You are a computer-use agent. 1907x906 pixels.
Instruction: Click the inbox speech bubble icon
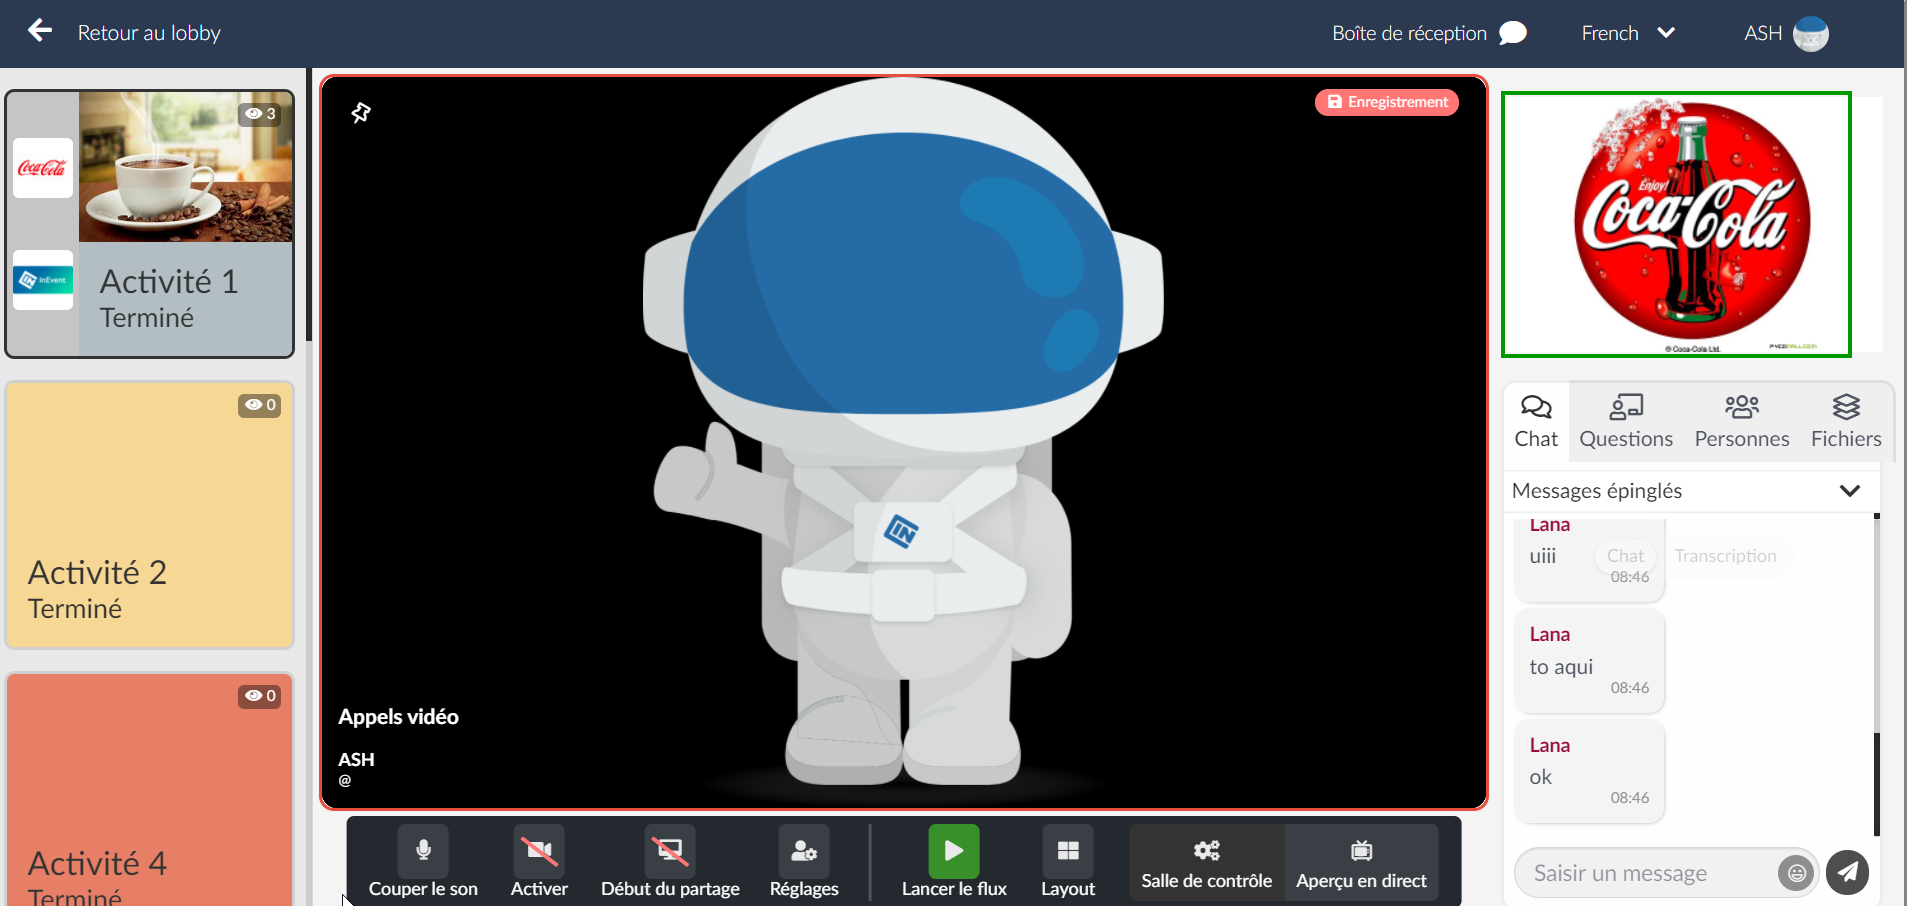coord(1513,33)
